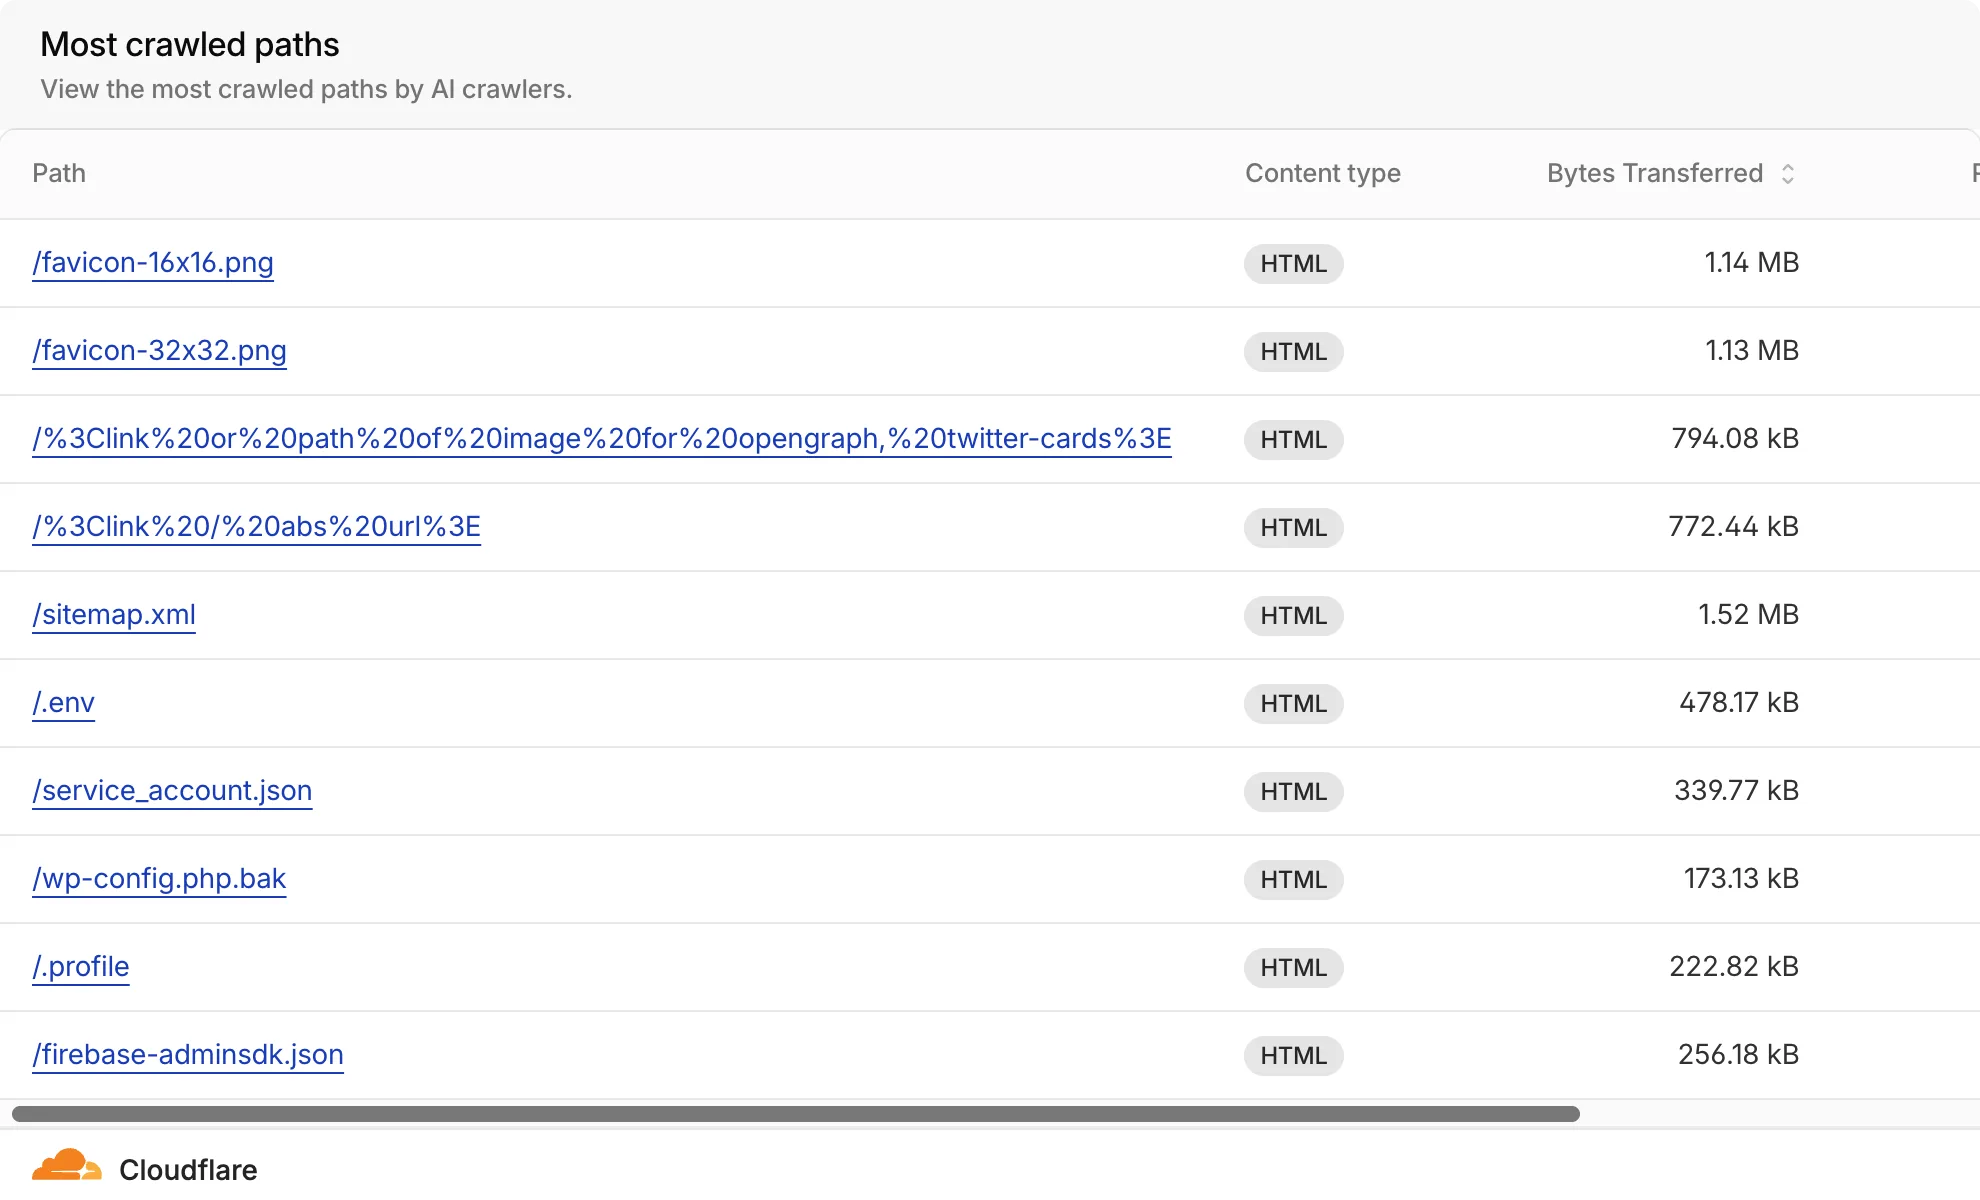
Task: Select HTML badge in /firebase-adminsdk.json row
Action: [x=1294, y=1056]
